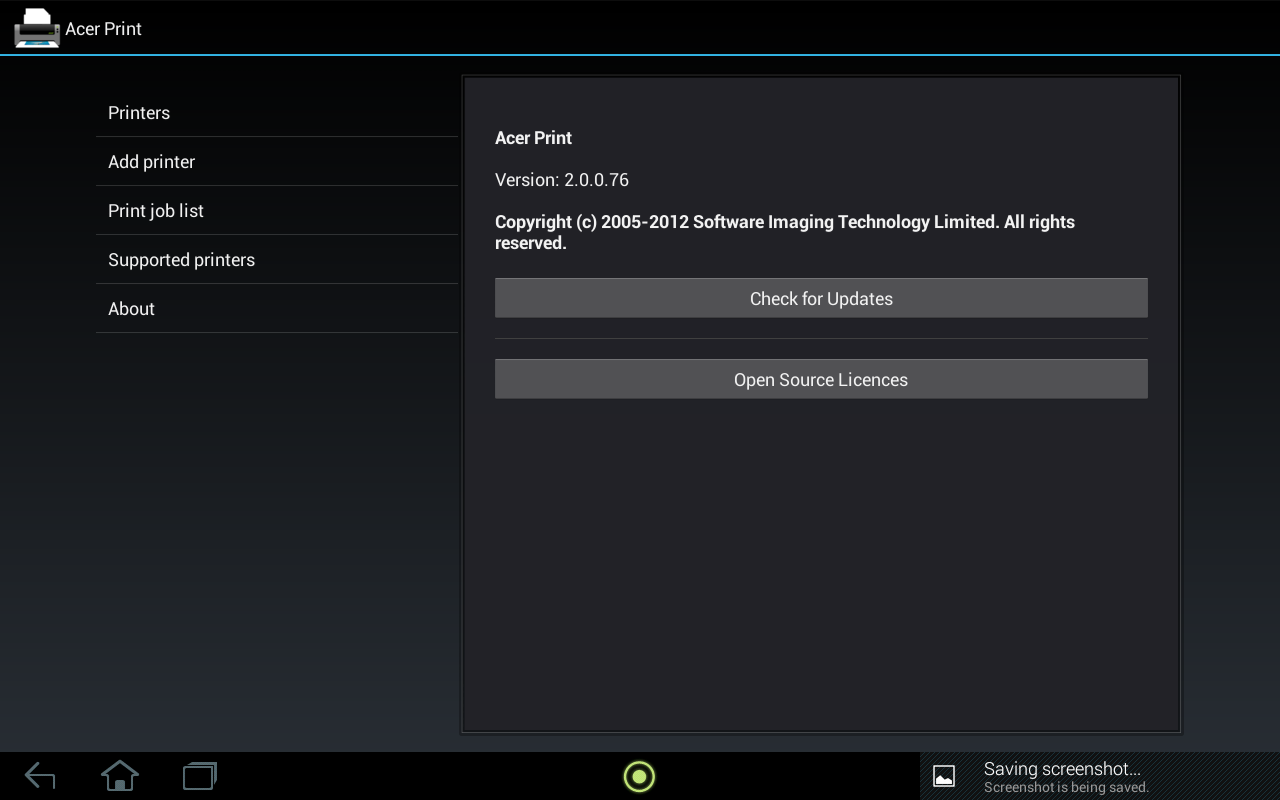
Task: Tap the Acer Print printer icon
Action: [36, 28]
